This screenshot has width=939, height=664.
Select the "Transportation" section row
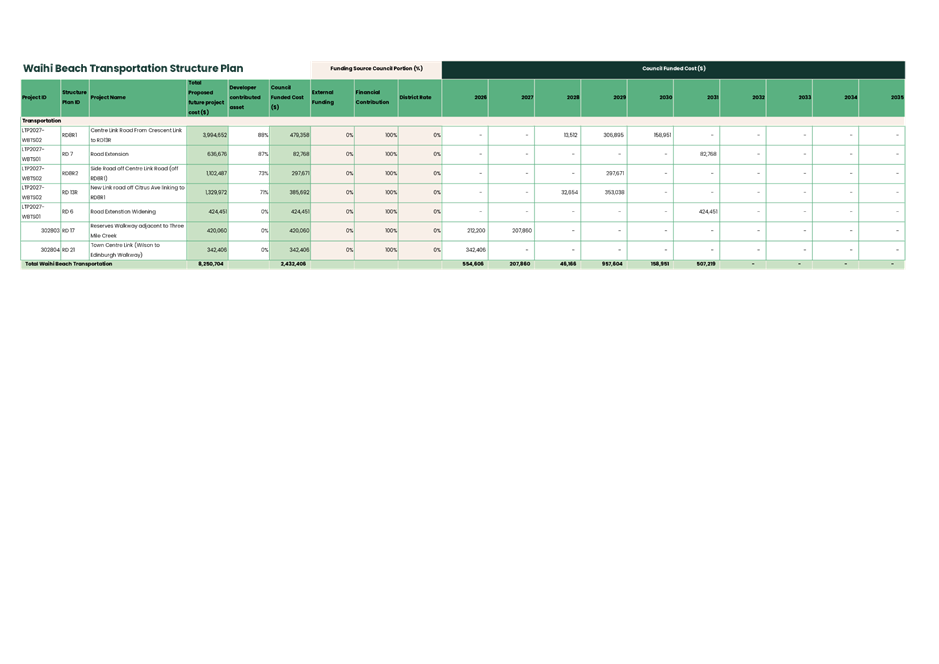[42, 120]
